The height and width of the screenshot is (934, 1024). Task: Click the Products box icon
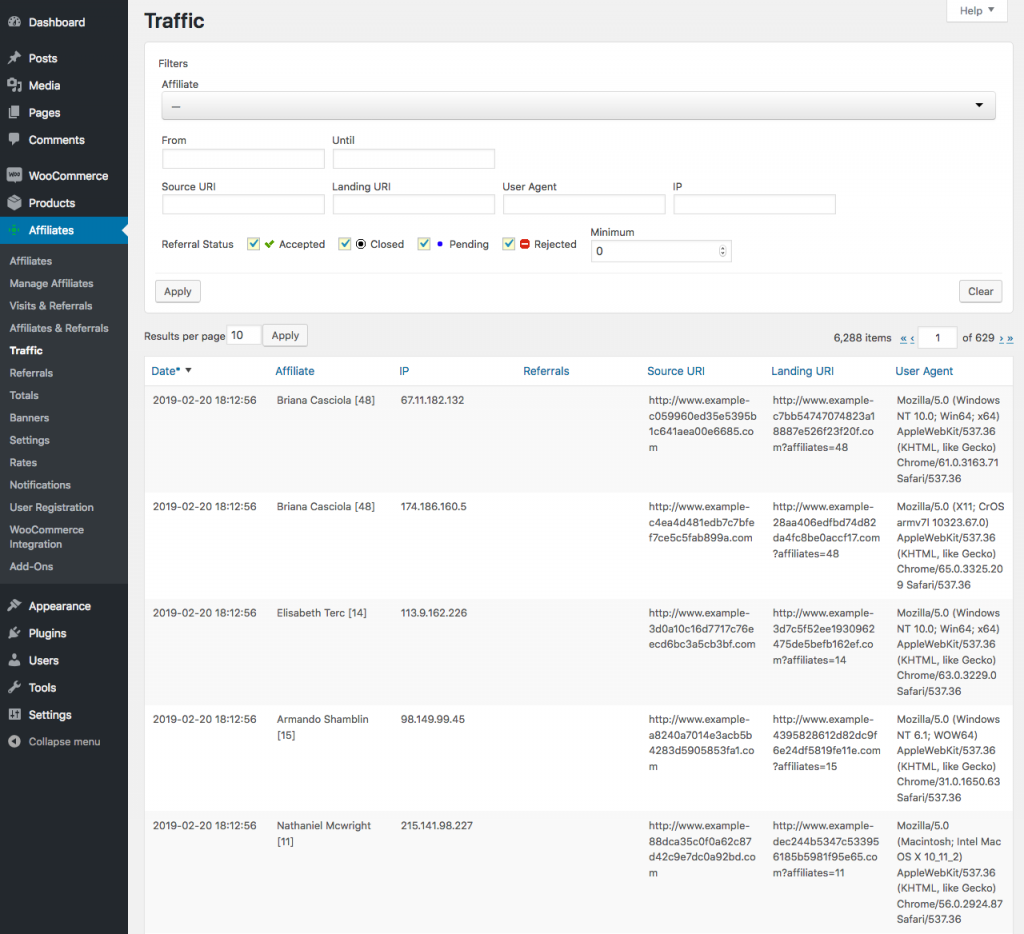(x=14, y=202)
